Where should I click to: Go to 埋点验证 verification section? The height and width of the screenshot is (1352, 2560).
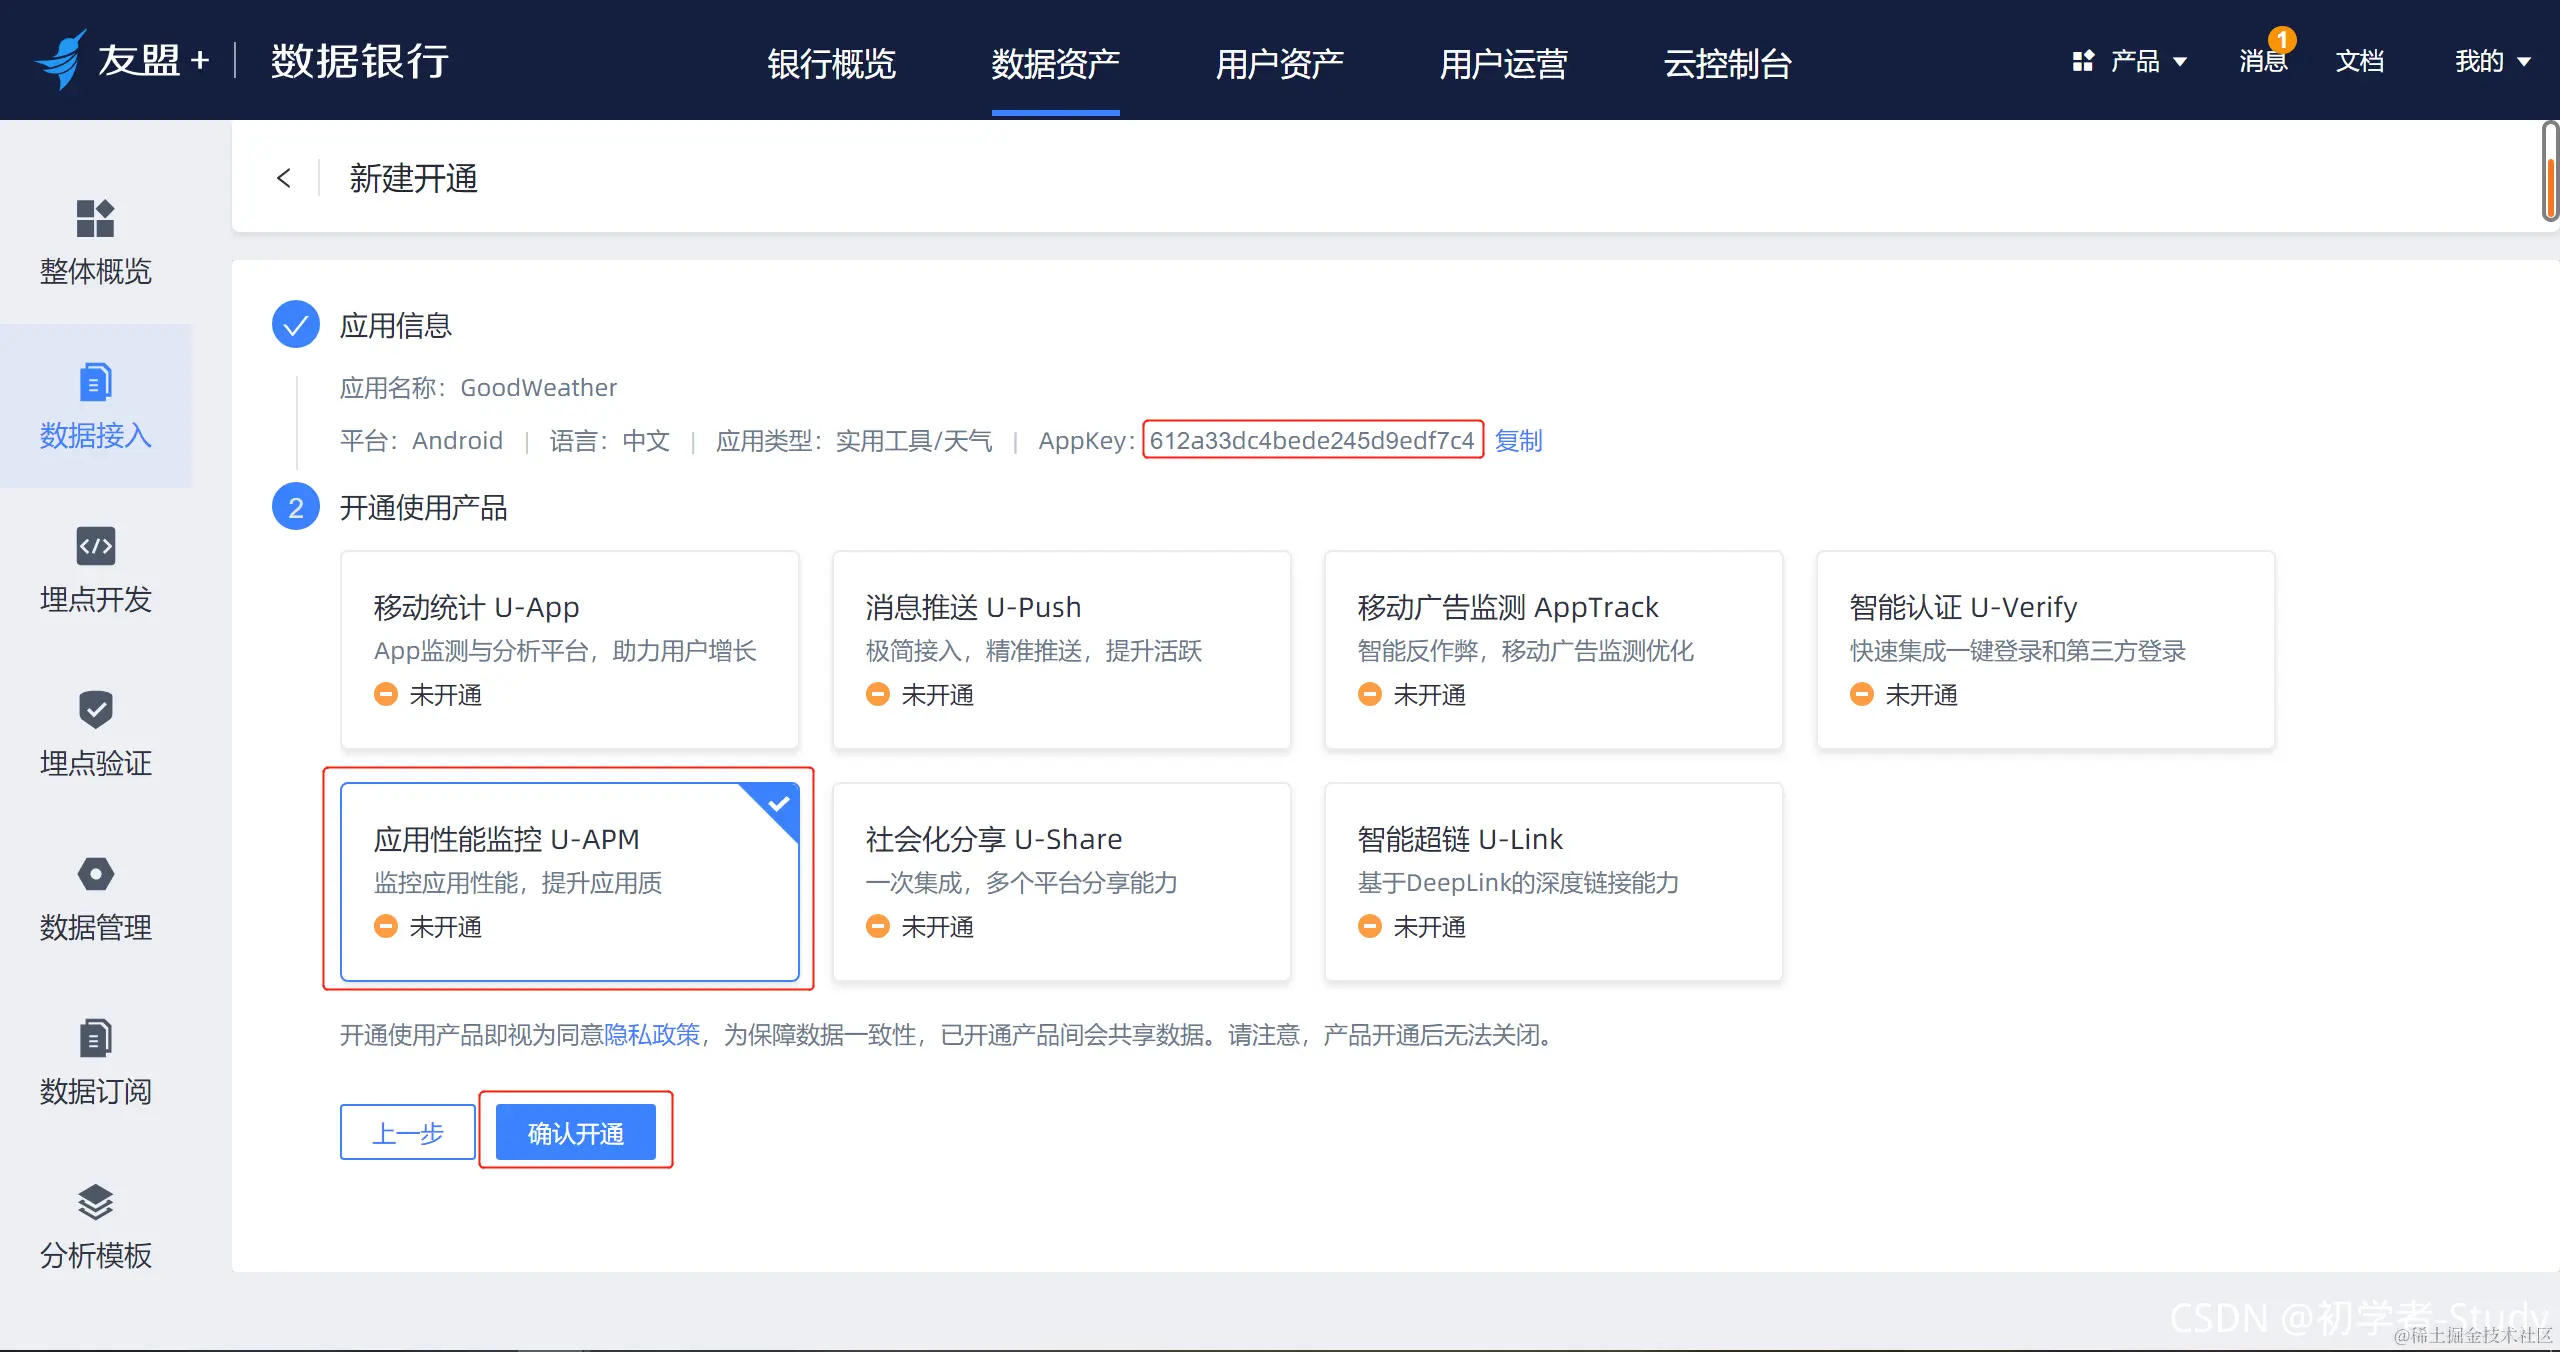95,733
